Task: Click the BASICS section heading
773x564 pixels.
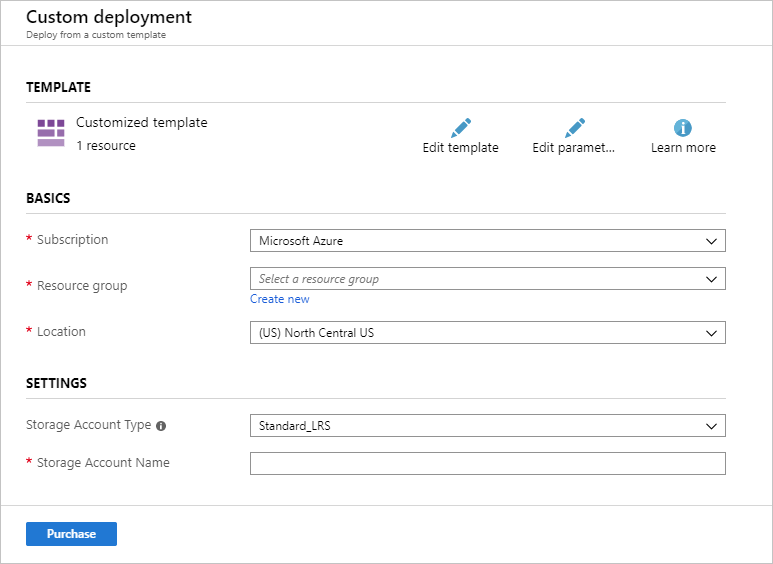Action: [x=48, y=198]
